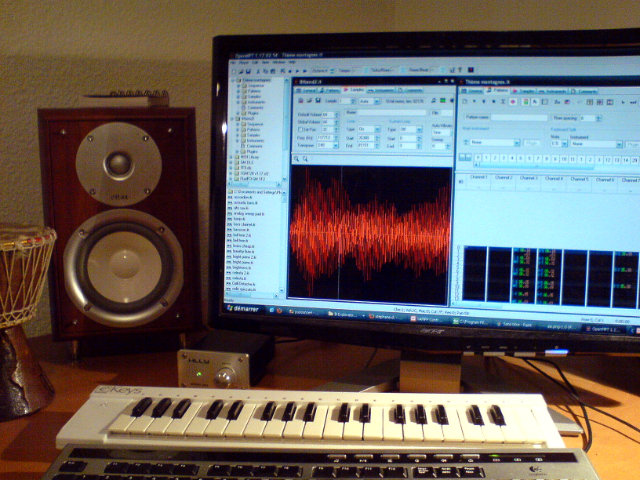Click the Global Volume stepper arrows
Screen dimensions: 640x480
(x=337, y=122)
